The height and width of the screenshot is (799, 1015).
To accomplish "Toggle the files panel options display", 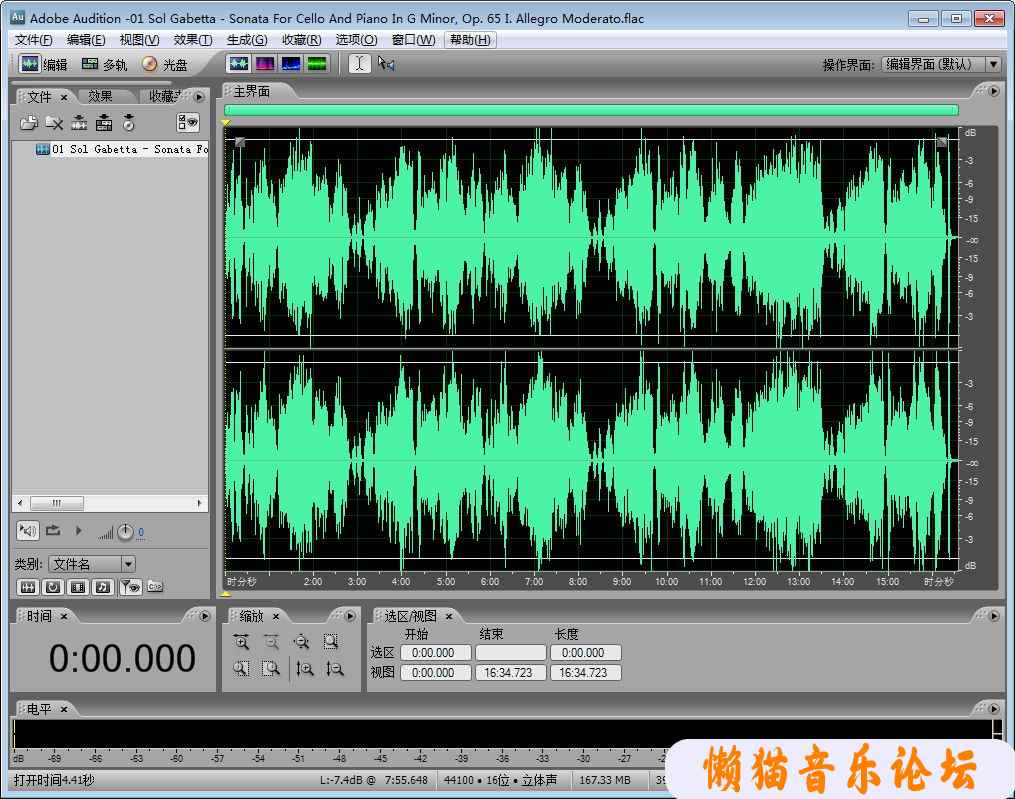I will pyautogui.click(x=188, y=122).
